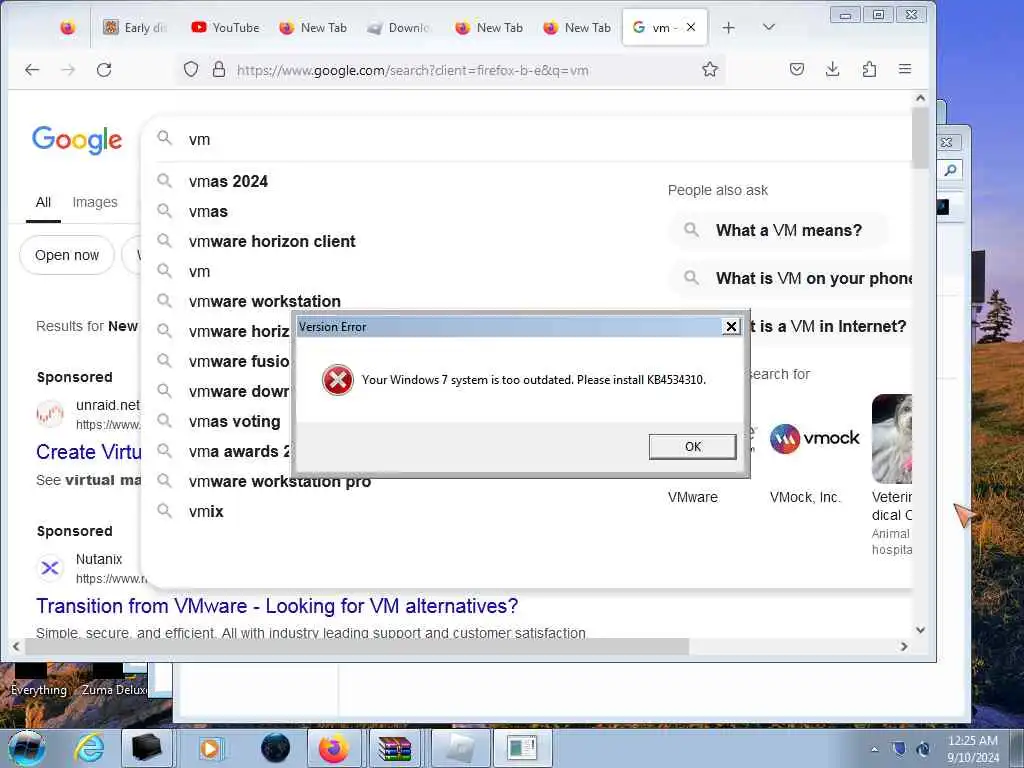Click the Google logo
This screenshot has height=768, width=1024.
[77, 139]
